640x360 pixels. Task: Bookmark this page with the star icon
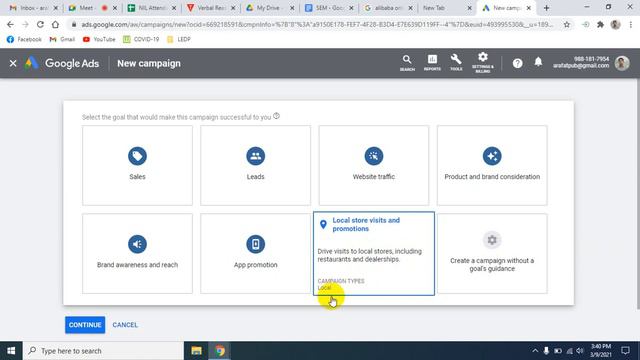[x=567, y=24]
